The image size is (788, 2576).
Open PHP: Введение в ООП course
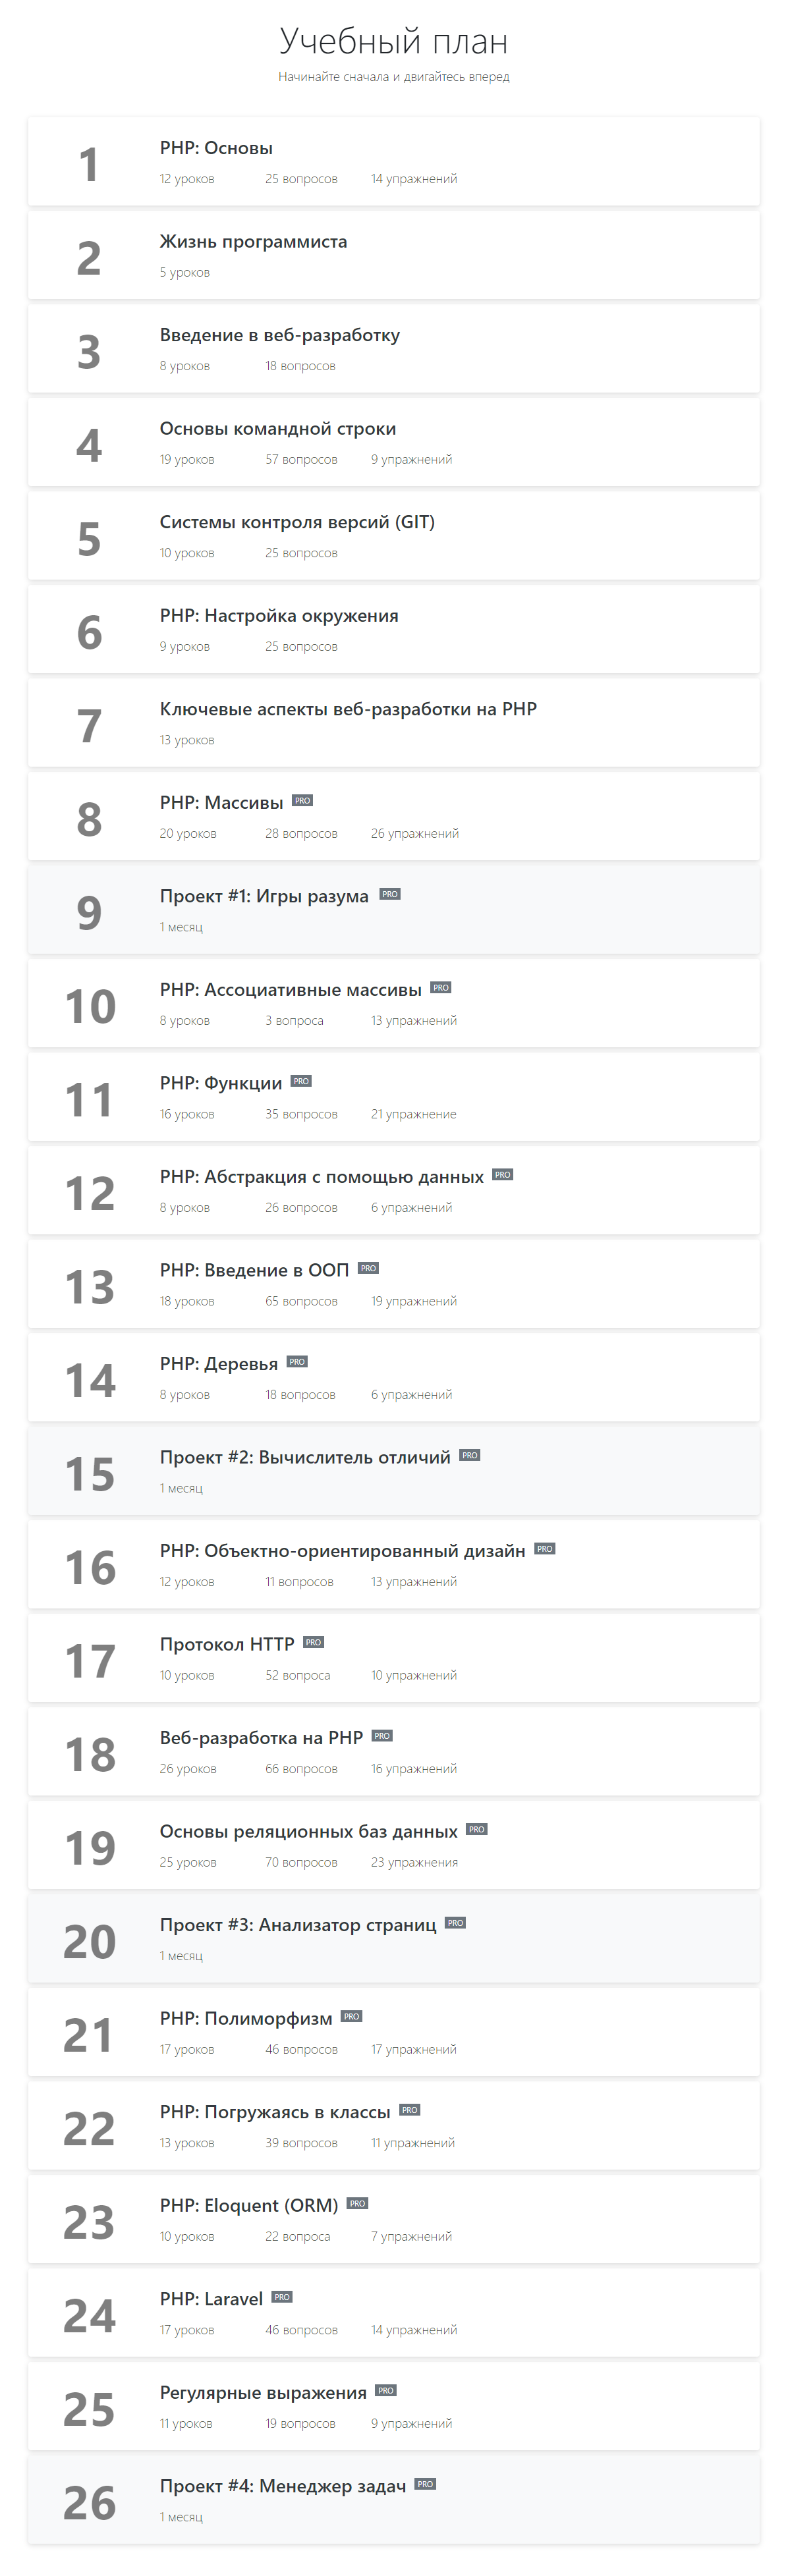pos(394,1283)
